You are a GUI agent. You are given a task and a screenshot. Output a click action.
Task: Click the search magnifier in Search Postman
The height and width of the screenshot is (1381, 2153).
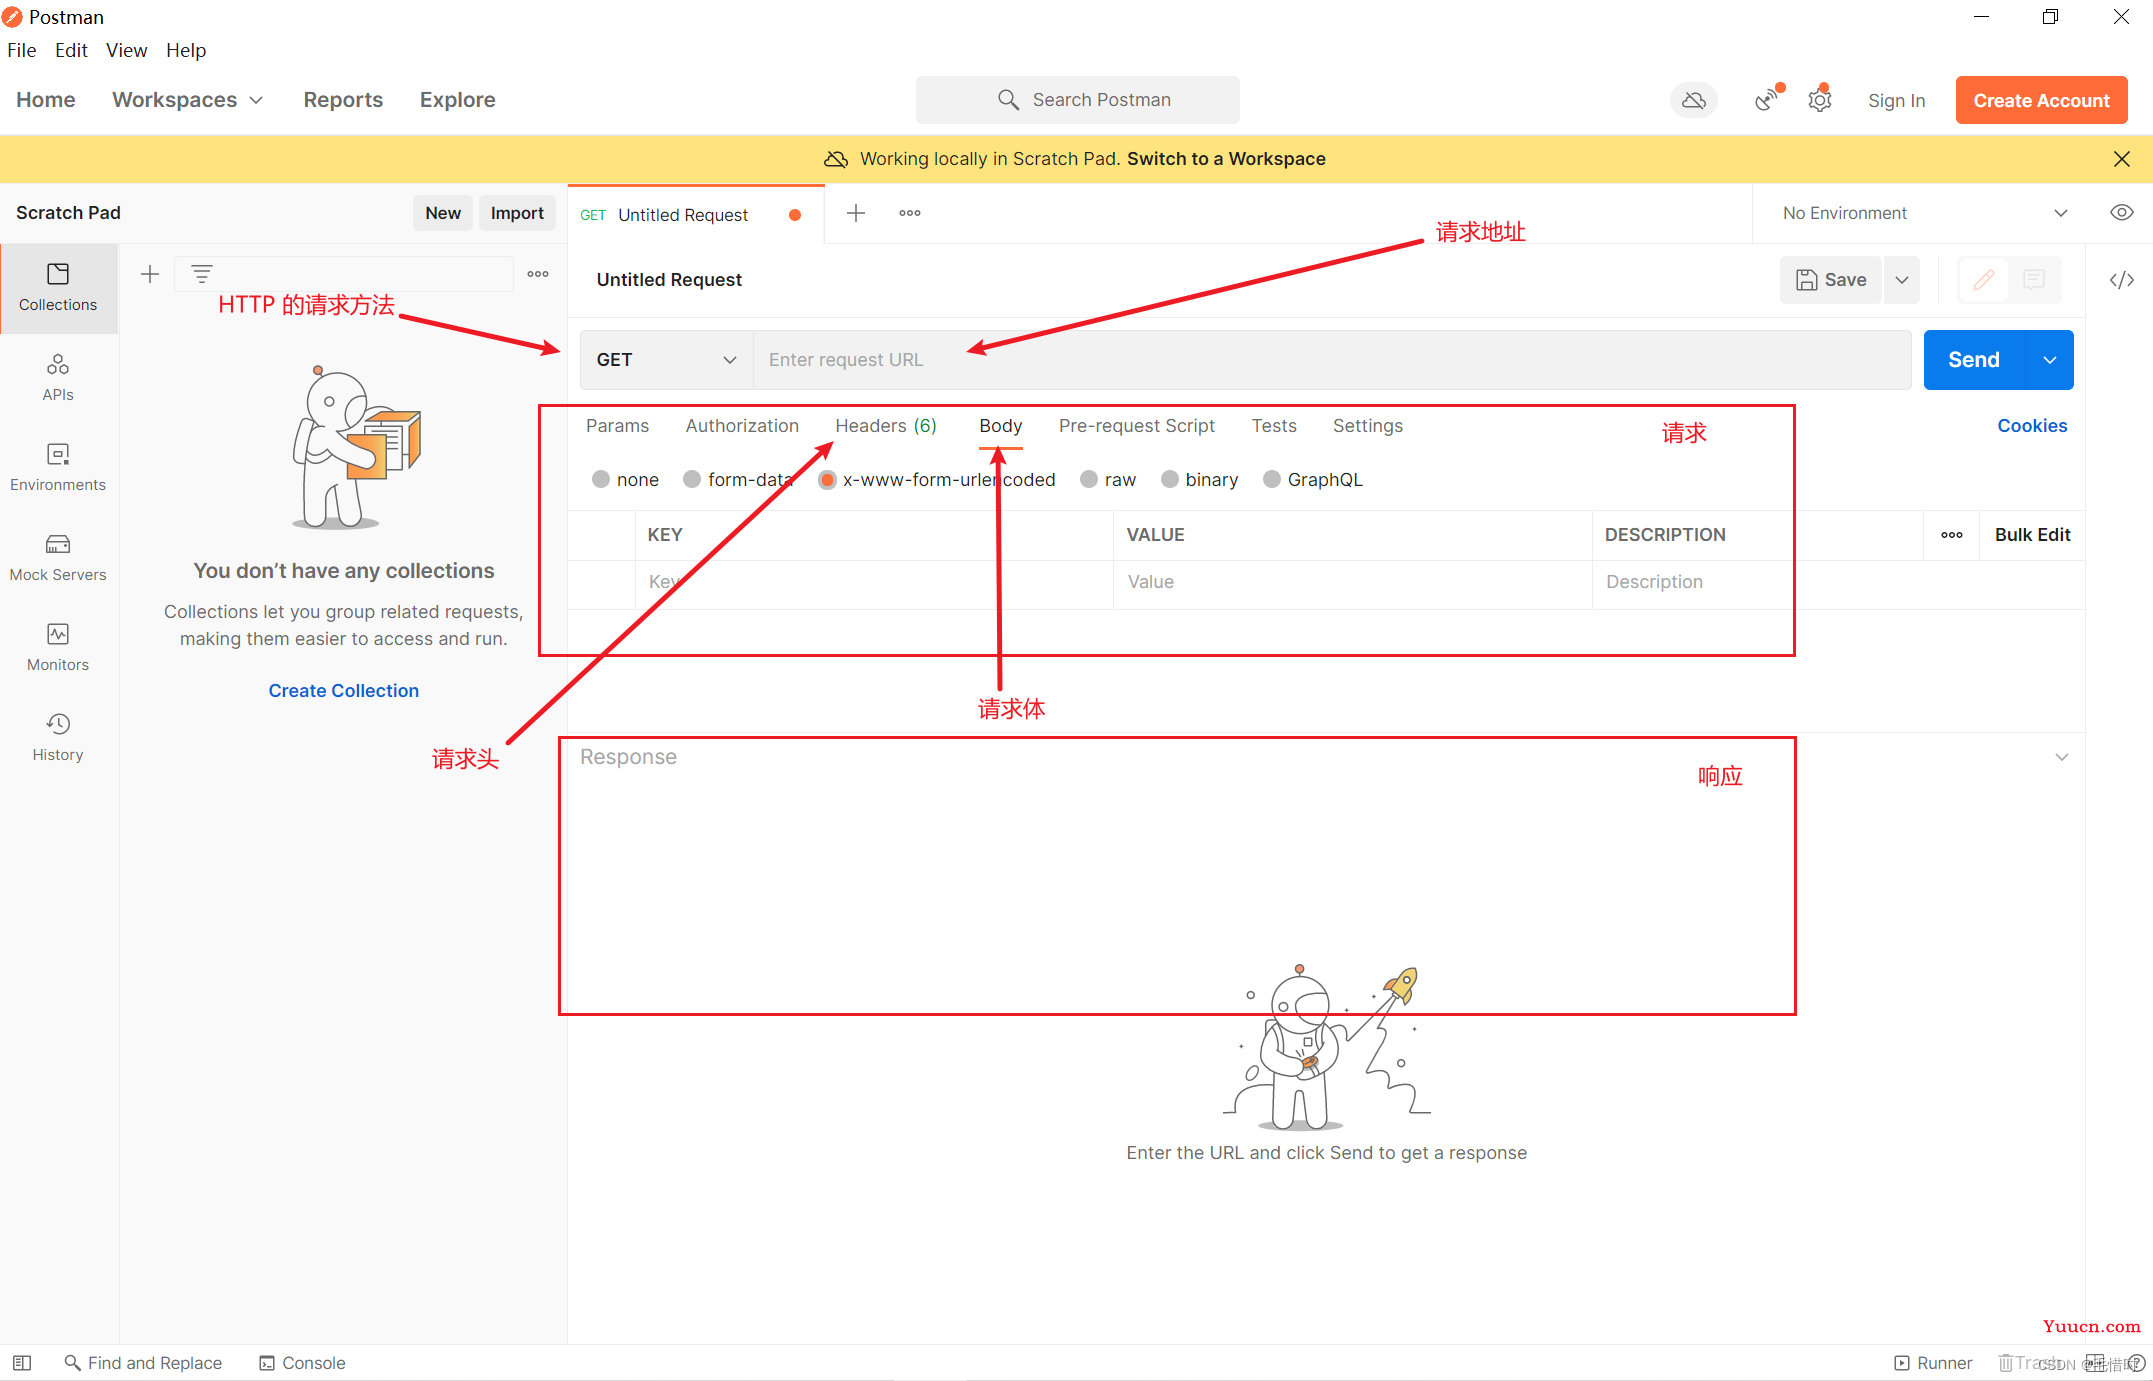[1008, 100]
